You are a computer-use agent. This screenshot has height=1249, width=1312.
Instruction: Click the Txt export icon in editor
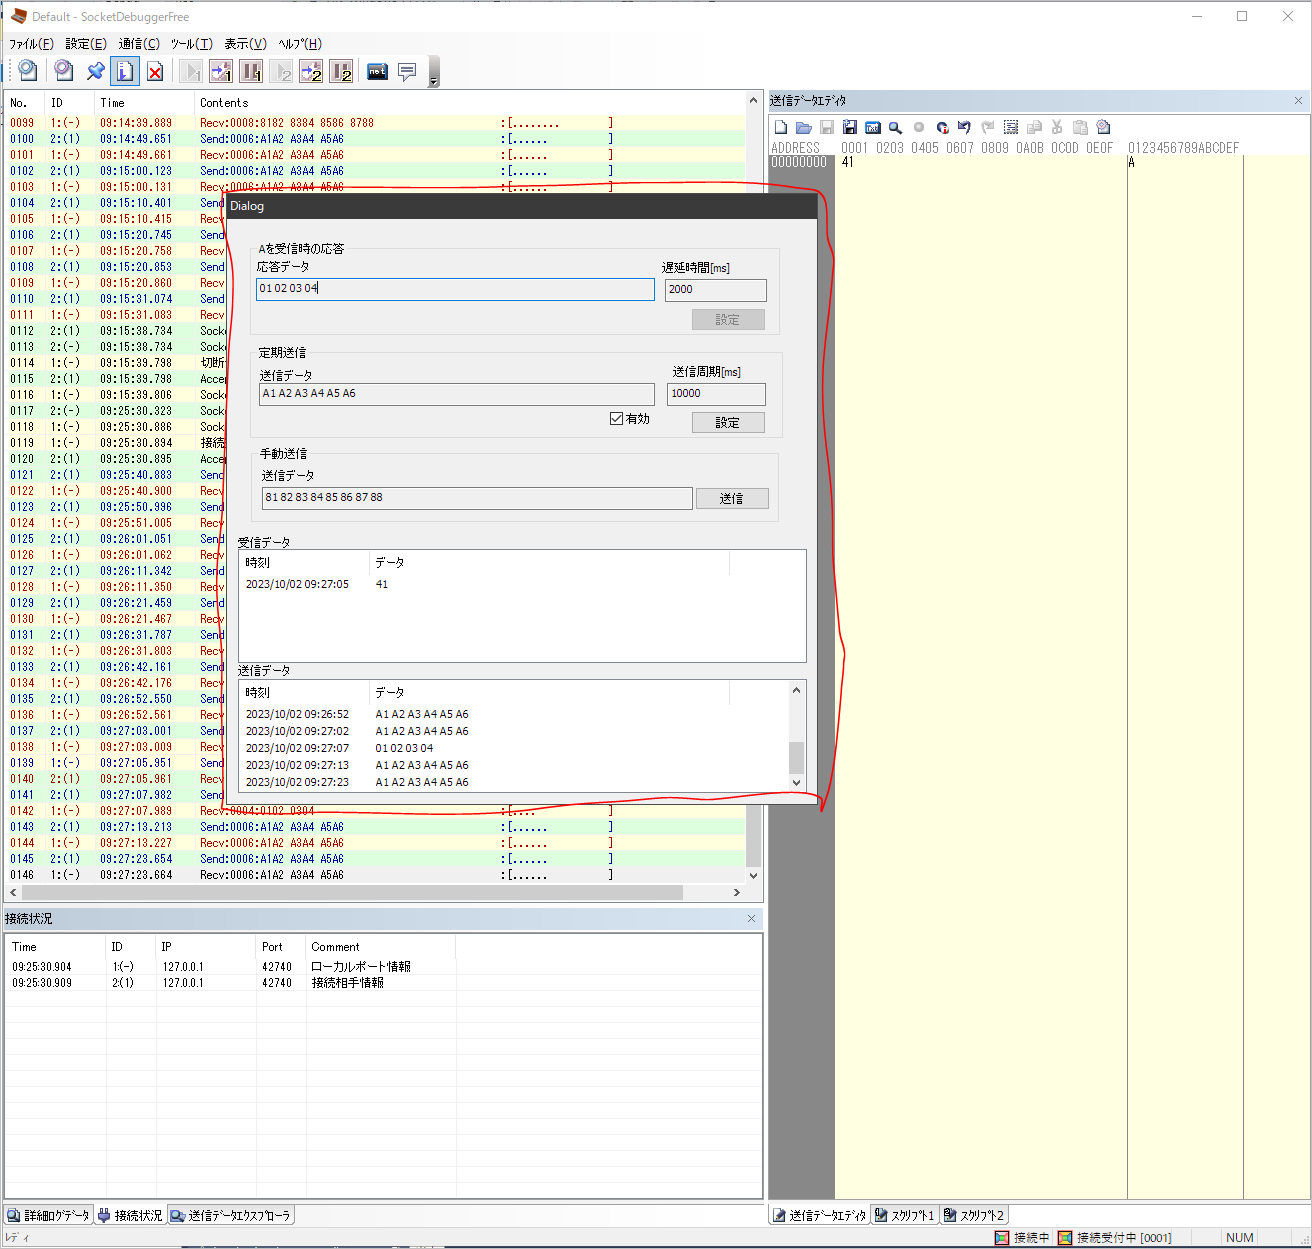[x=873, y=127]
